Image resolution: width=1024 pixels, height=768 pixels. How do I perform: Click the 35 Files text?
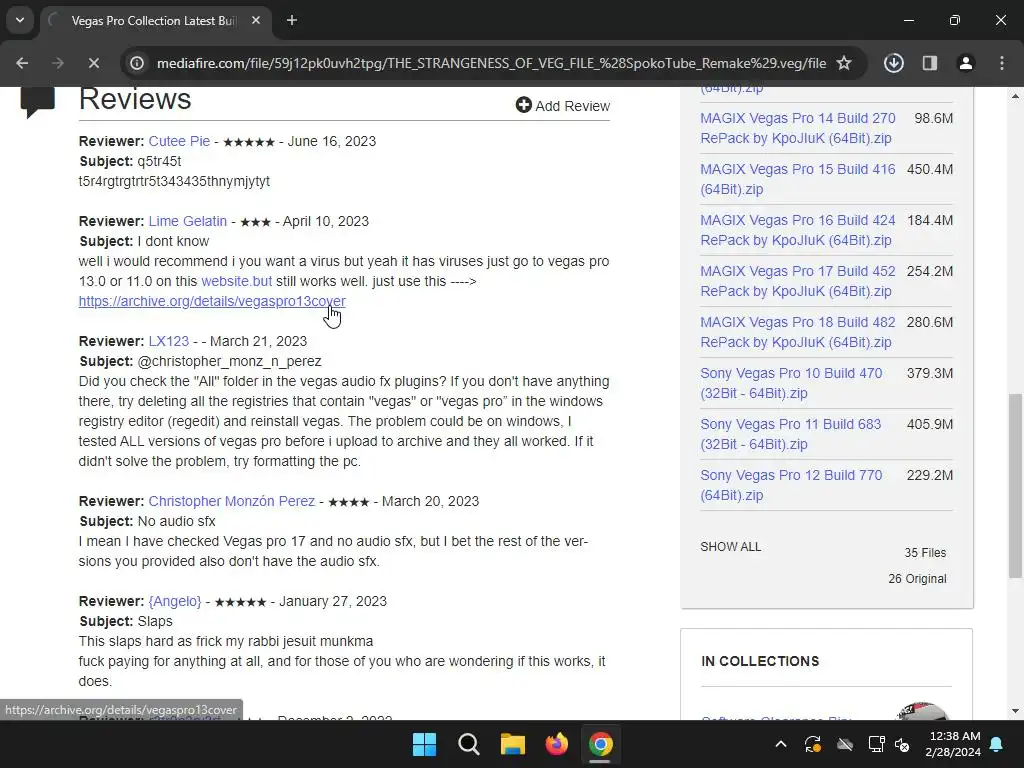click(x=925, y=552)
